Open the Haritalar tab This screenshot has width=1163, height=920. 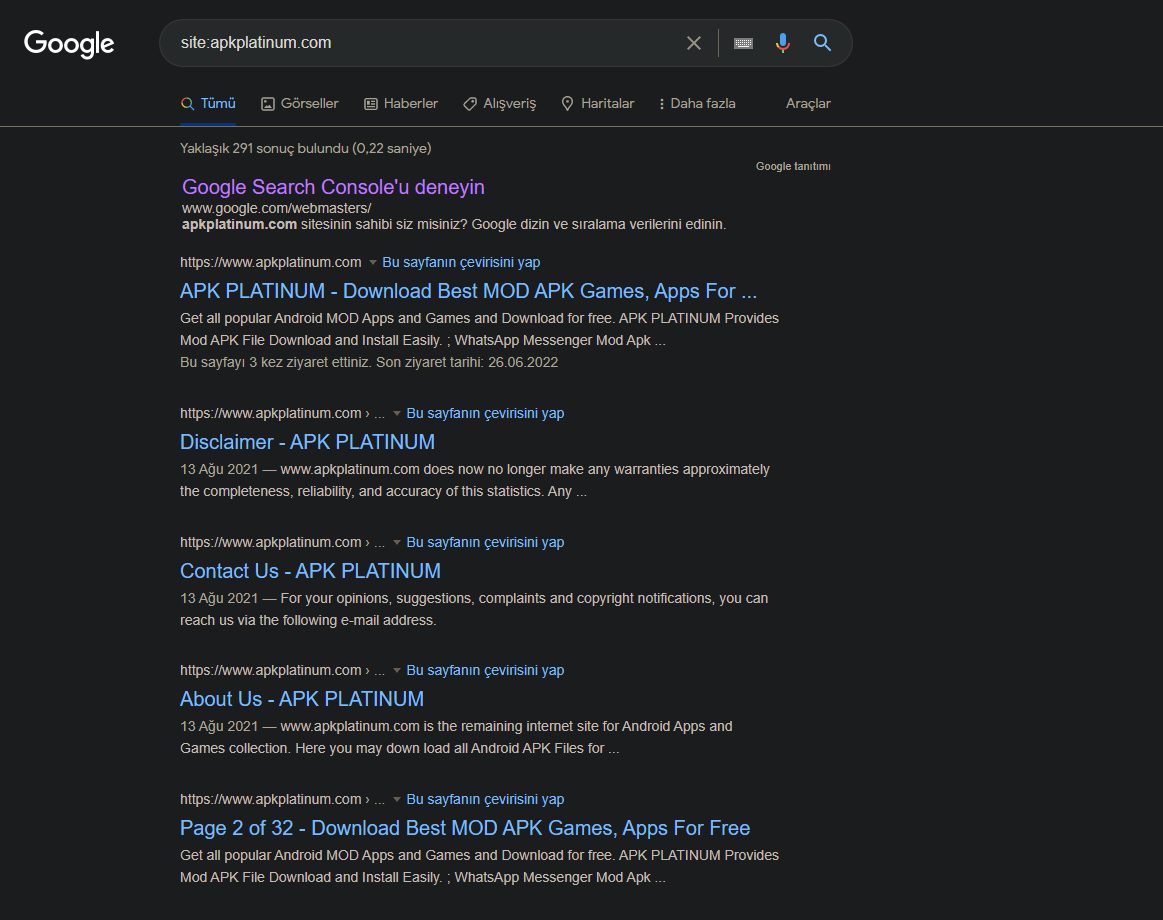click(598, 104)
